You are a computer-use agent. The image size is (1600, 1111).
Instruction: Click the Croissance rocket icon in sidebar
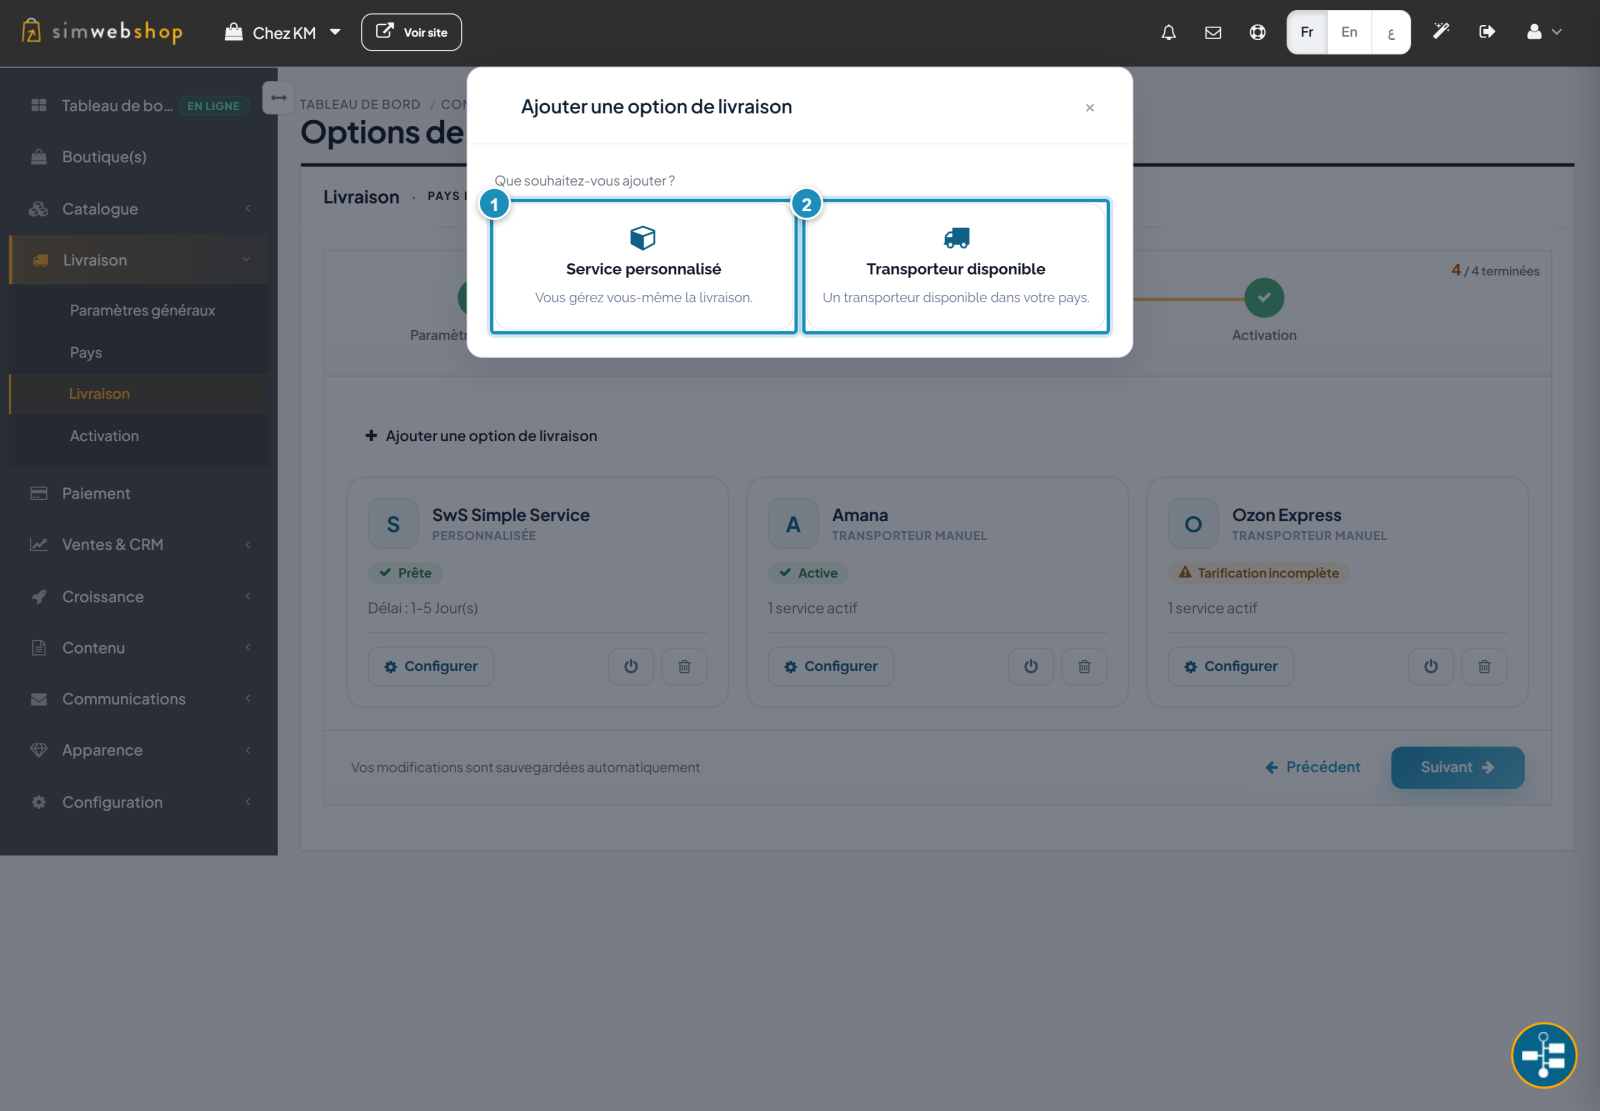[x=39, y=596]
